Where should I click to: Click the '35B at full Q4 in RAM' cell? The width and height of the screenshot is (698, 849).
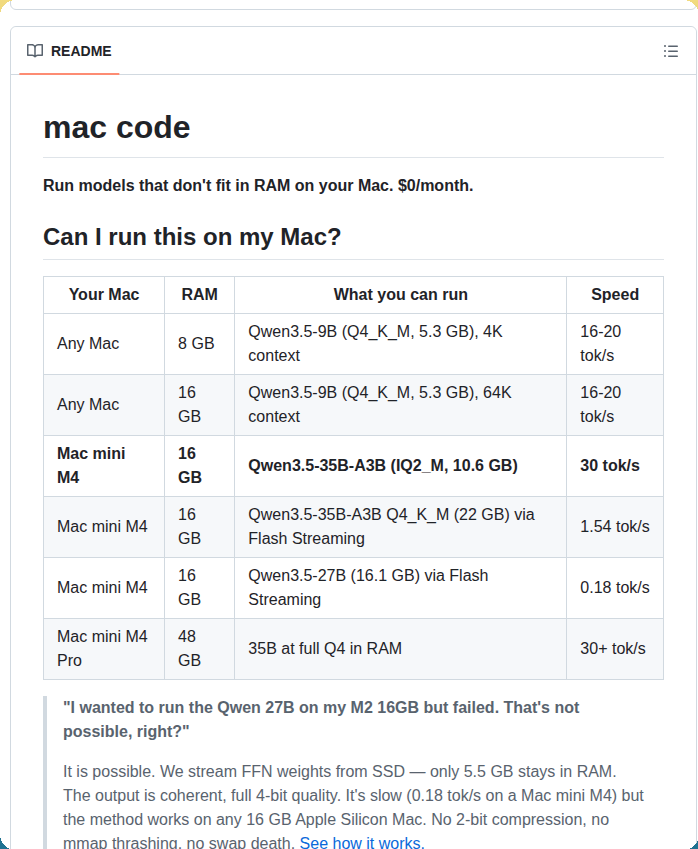tap(400, 649)
